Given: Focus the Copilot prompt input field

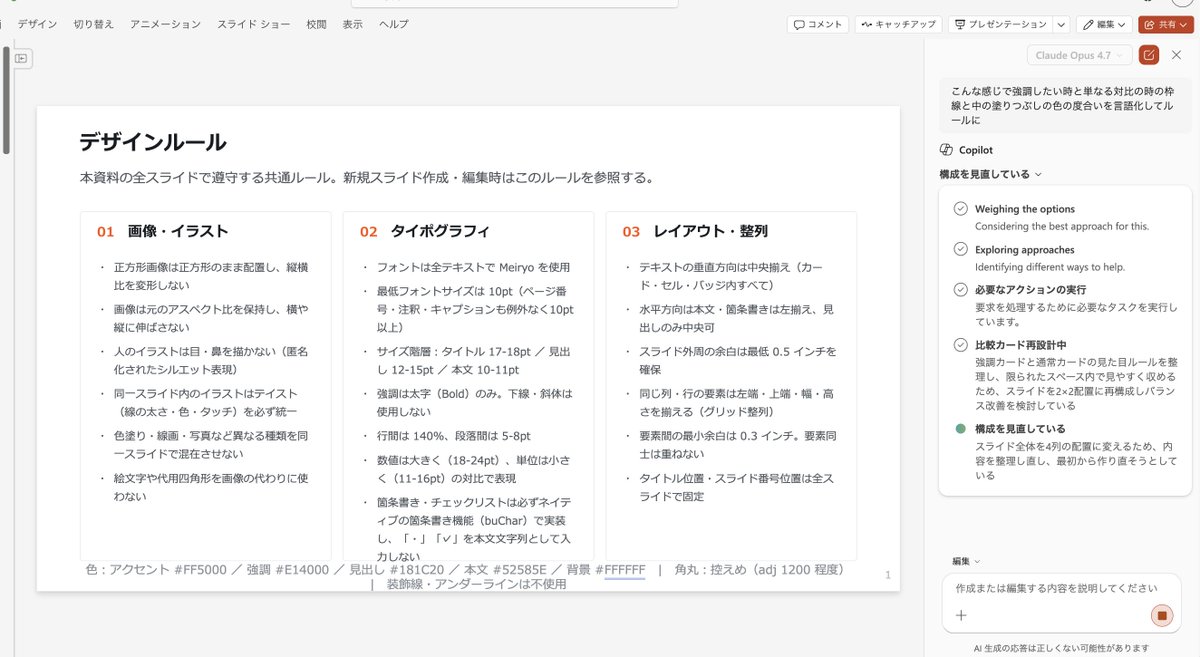Looking at the screenshot, I should [1060, 588].
